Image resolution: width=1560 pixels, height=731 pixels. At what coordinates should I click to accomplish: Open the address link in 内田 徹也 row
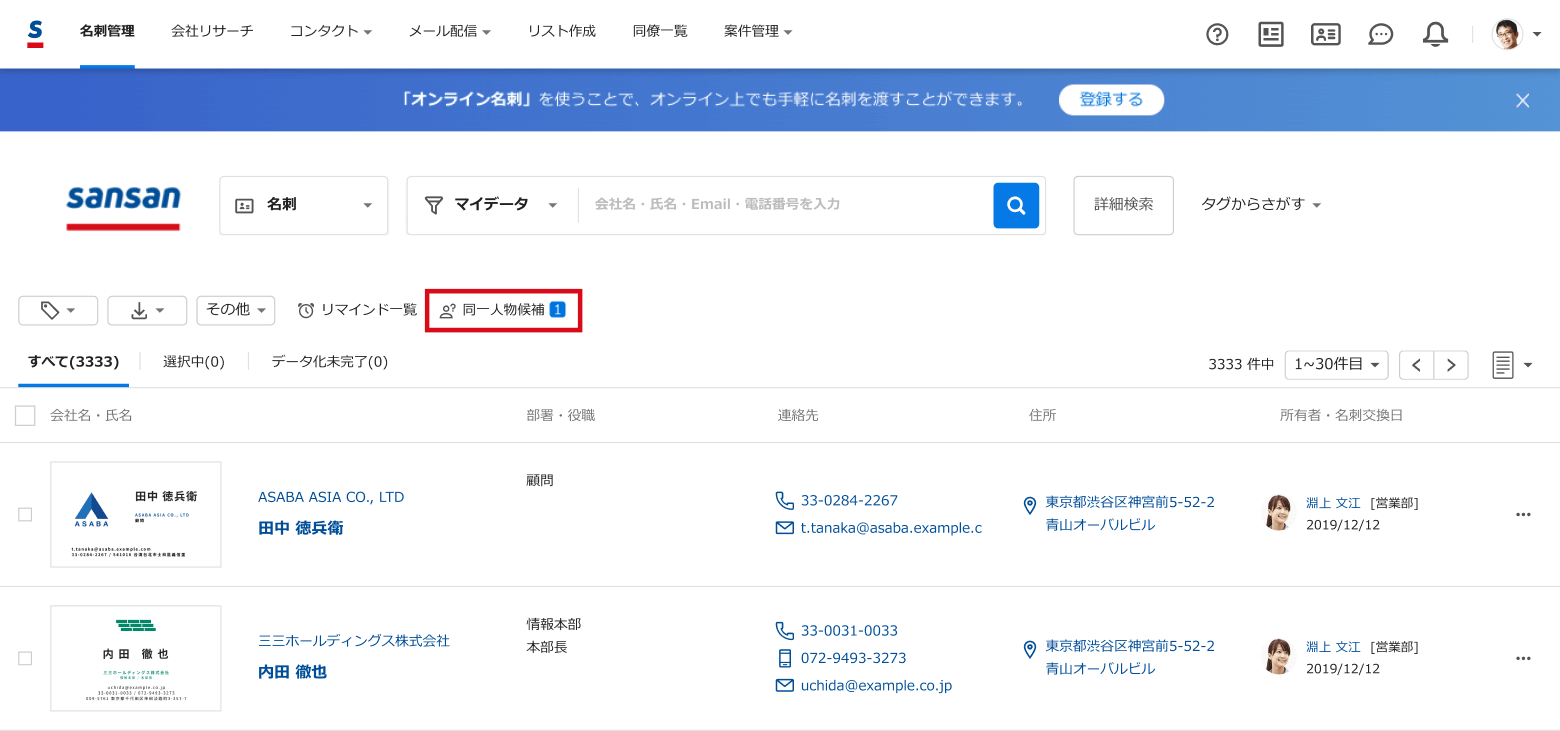coord(1130,657)
